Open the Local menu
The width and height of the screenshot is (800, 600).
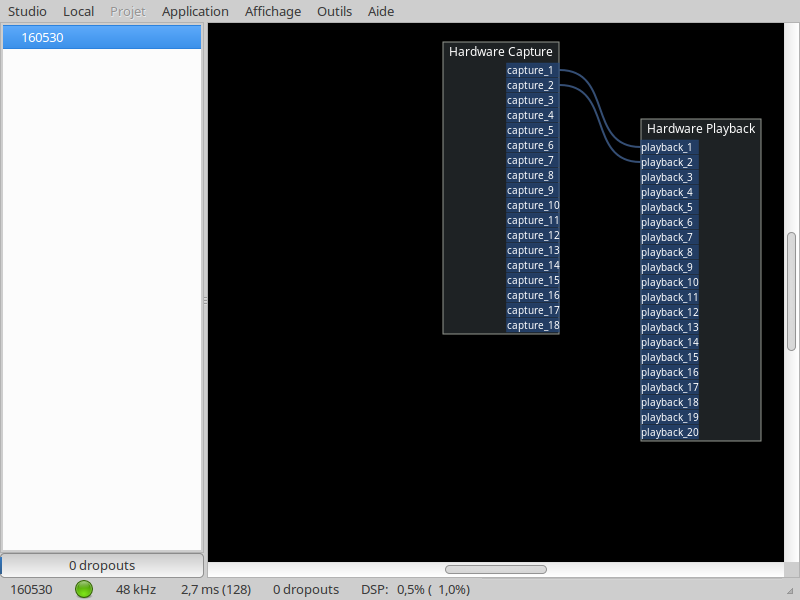pos(78,11)
